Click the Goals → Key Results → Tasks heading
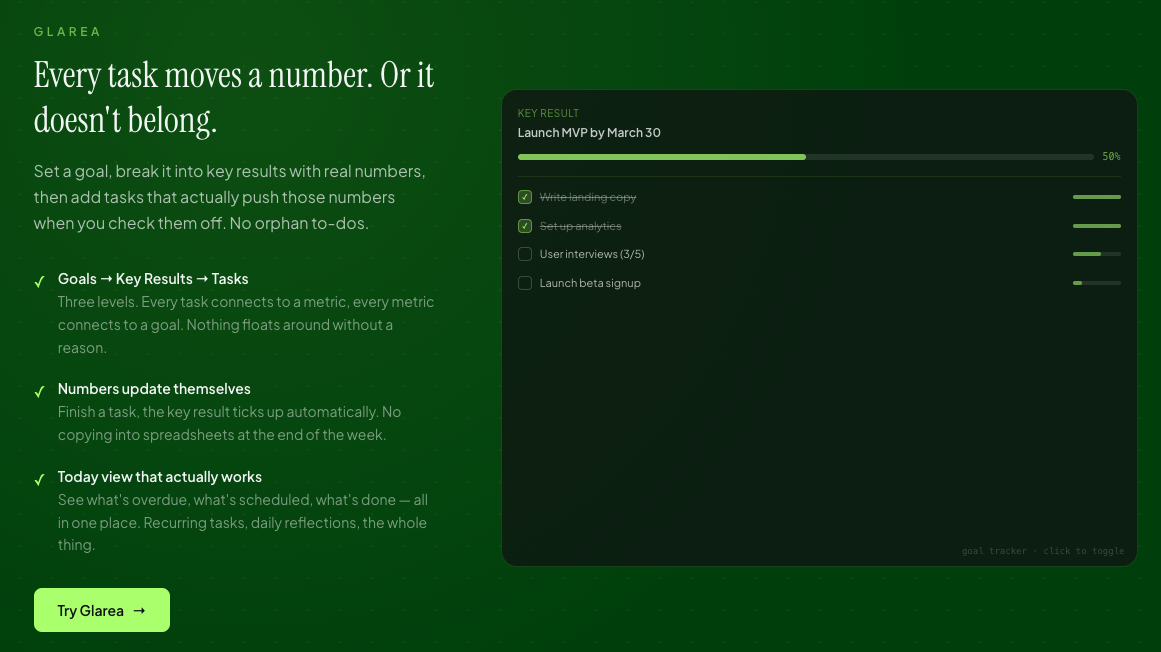The image size is (1161, 652). tap(153, 279)
